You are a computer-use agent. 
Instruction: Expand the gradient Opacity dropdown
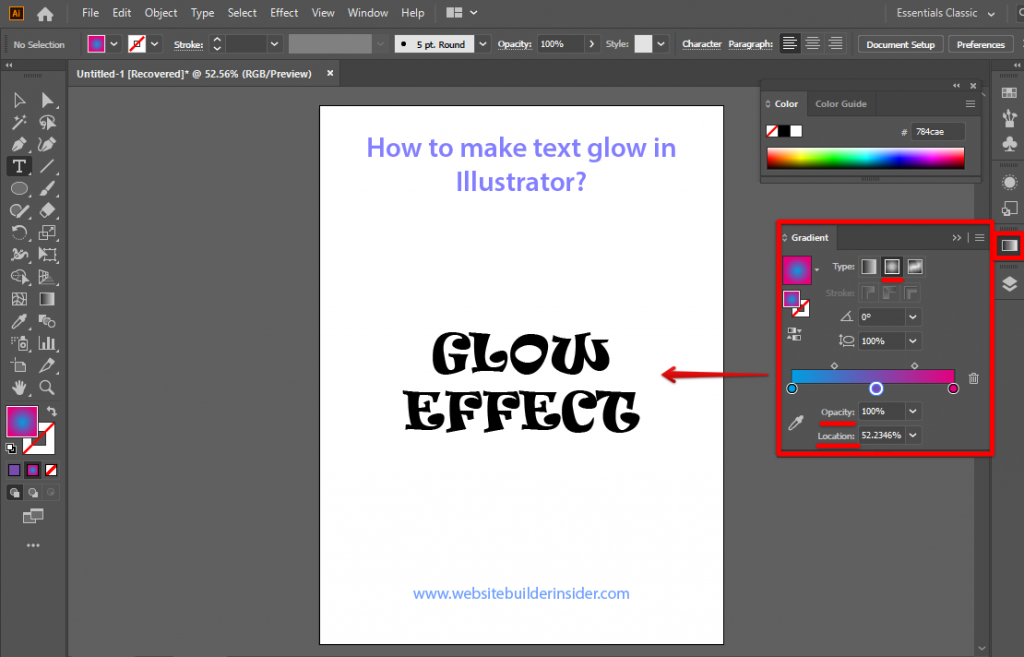tap(913, 411)
